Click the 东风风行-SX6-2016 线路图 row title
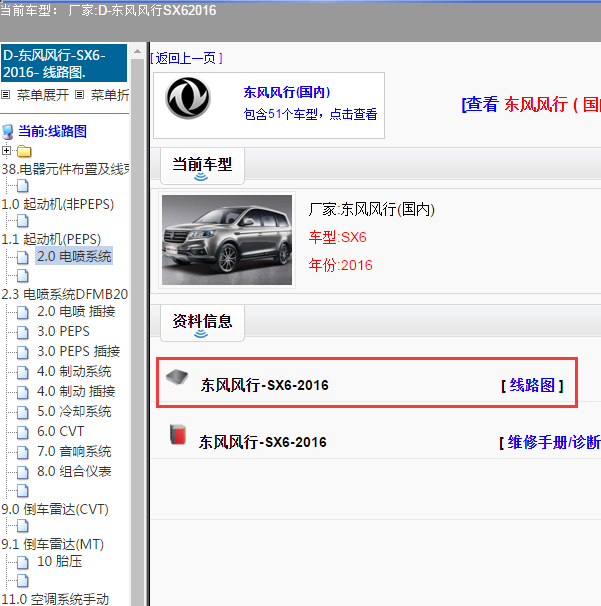 pos(265,385)
